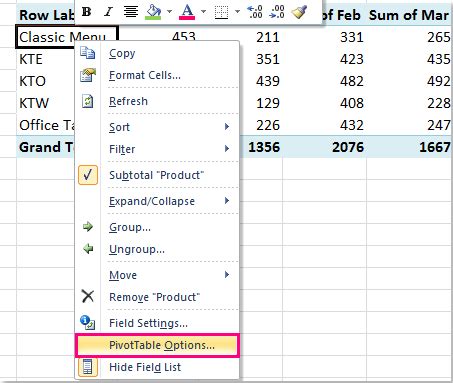
Task: Select cell with value 351
Action: (261, 59)
